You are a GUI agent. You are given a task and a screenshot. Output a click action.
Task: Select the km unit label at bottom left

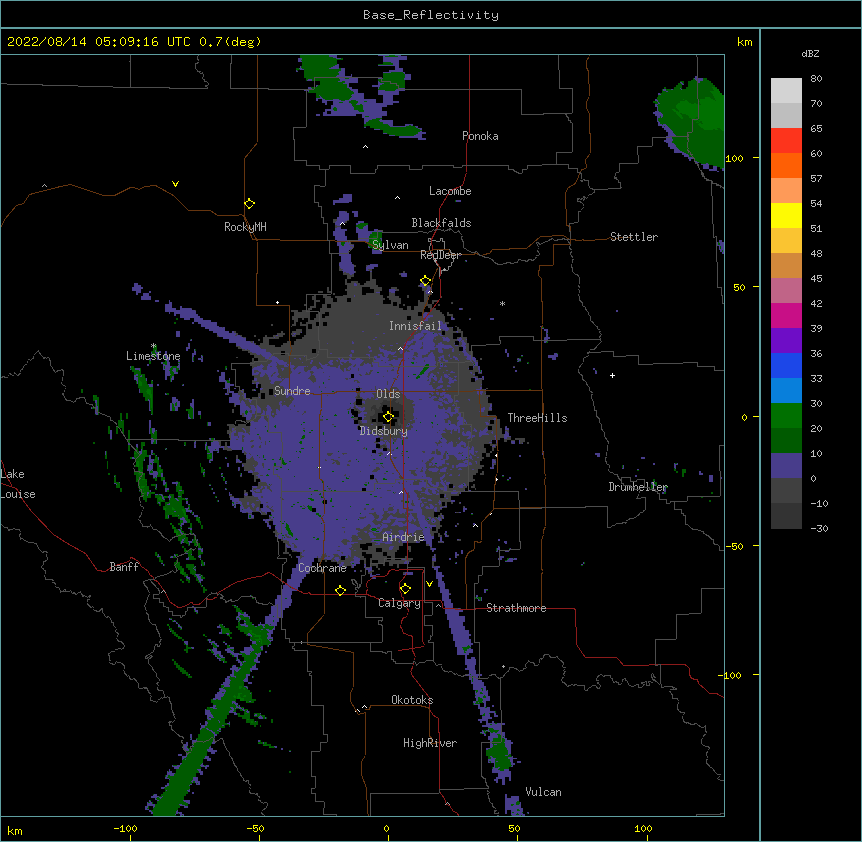pyautogui.click(x=15, y=830)
